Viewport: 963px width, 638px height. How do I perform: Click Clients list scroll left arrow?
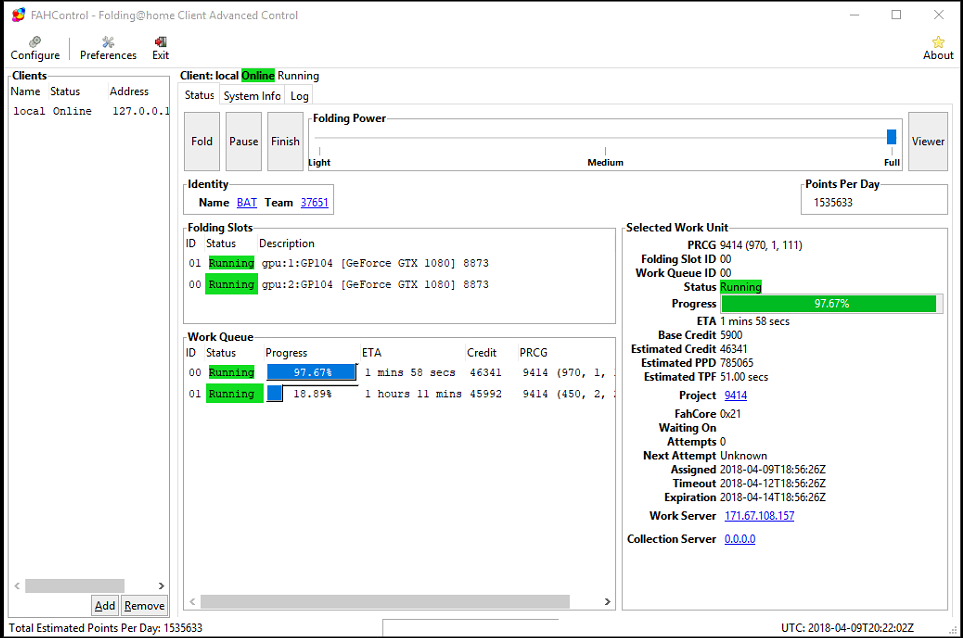click(17, 586)
